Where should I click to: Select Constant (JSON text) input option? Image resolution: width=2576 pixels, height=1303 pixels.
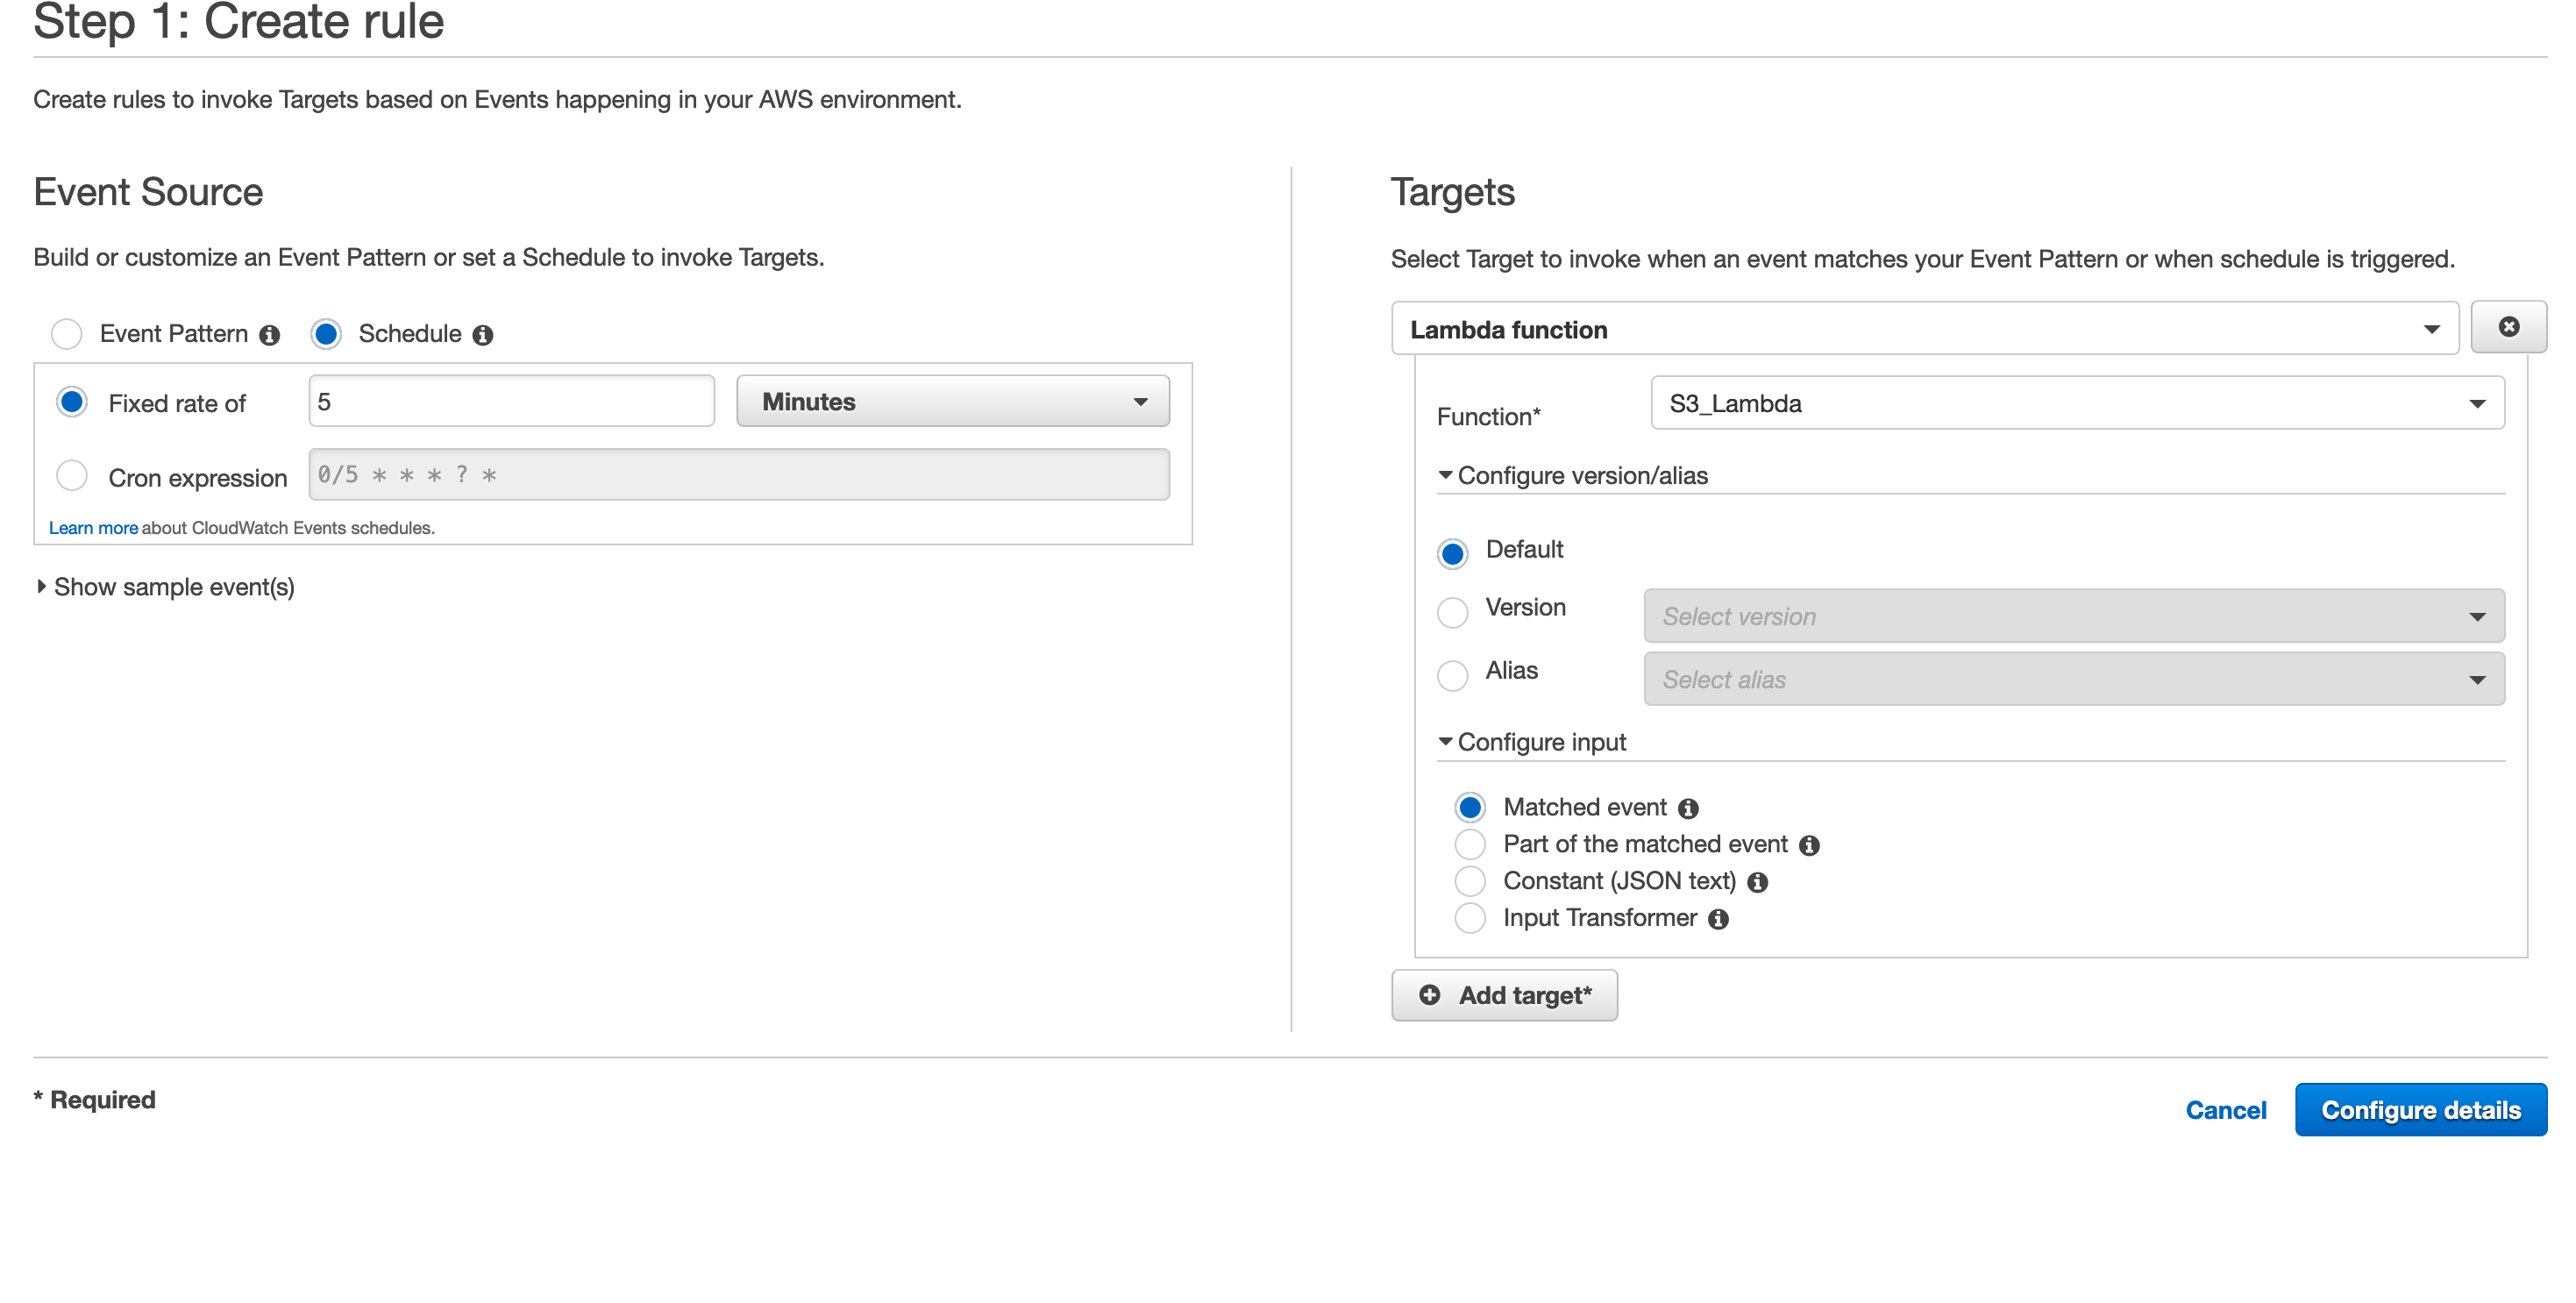point(1470,881)
